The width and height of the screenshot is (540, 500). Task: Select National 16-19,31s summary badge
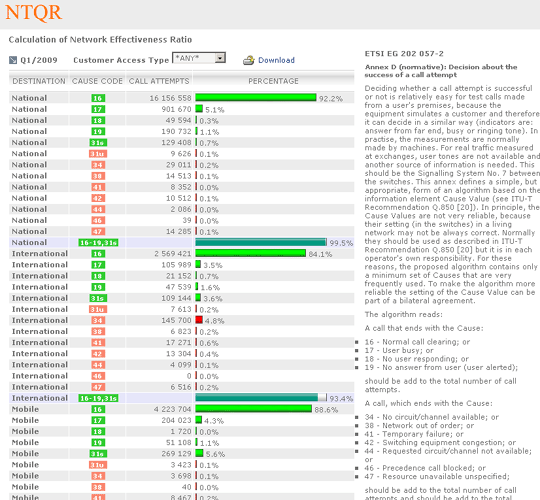pyautogui.click(x=98, y=243)
